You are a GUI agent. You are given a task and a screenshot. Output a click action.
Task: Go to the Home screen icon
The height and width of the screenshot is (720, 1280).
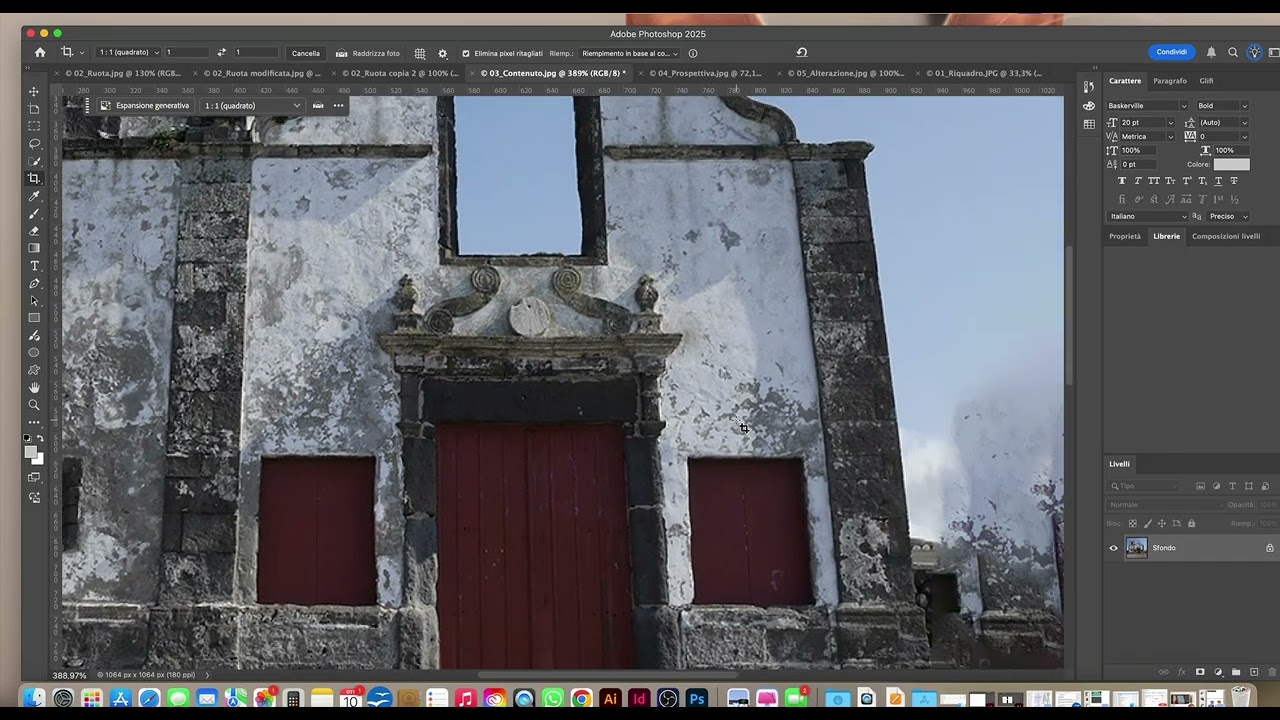coord(40,53)
